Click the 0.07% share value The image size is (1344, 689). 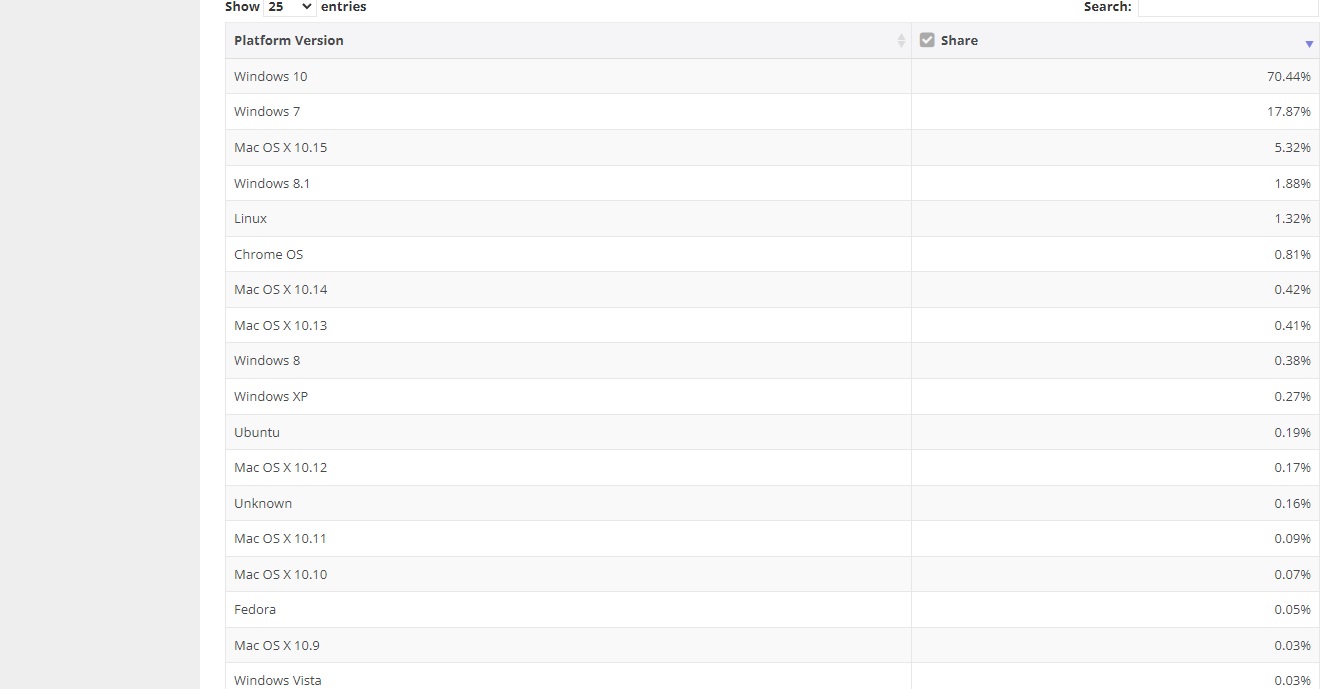pos(1292,574)
